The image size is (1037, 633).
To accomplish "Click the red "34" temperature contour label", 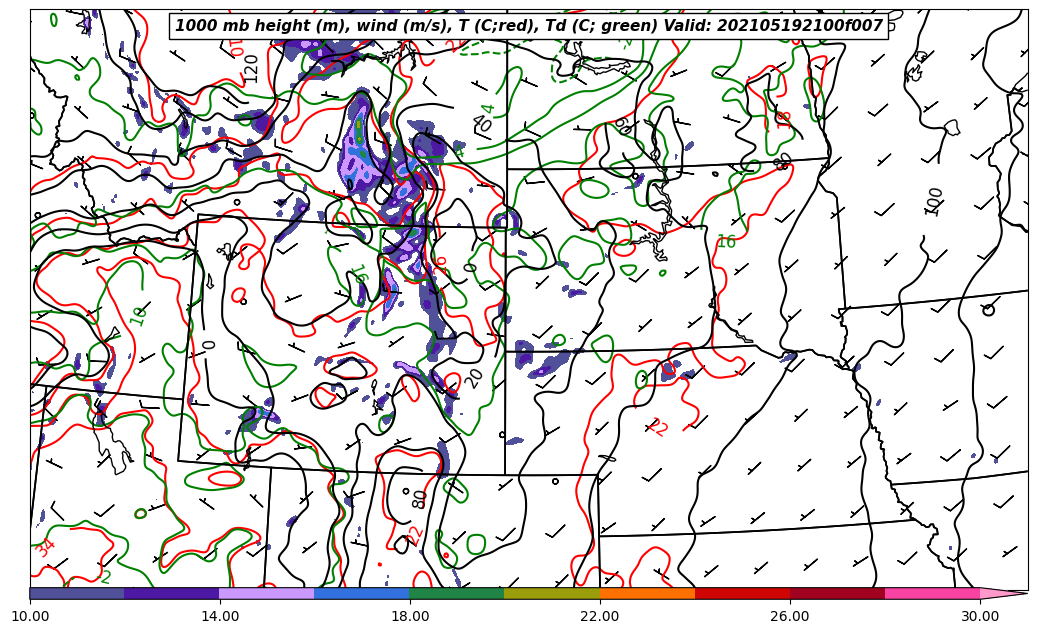I will click(x=44, y=548).
